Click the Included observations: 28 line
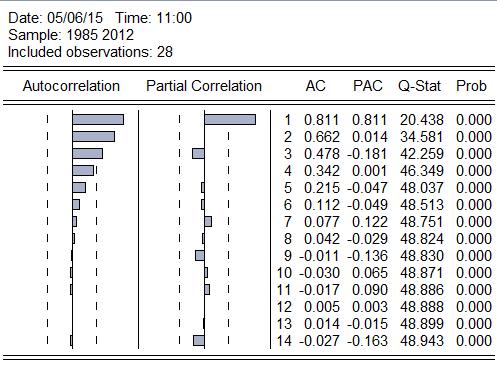This screenshot has width=497, height=376. 90,52
